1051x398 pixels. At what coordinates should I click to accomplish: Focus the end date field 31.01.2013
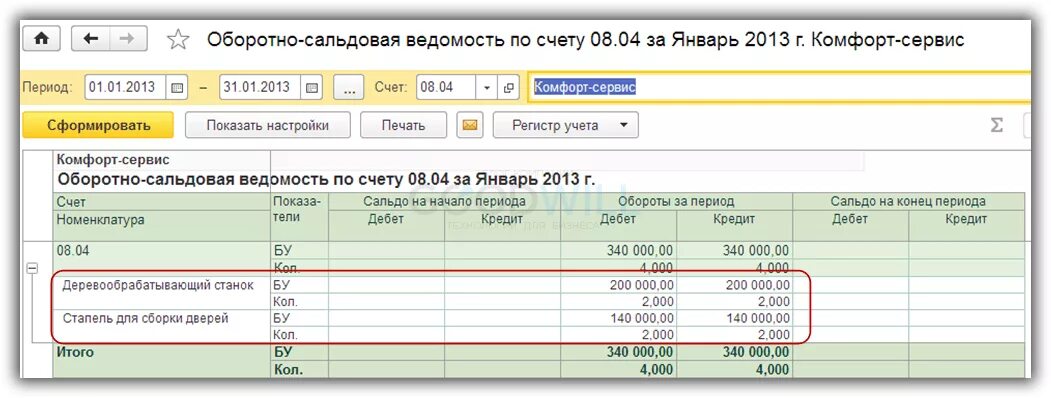coord(260,87)
